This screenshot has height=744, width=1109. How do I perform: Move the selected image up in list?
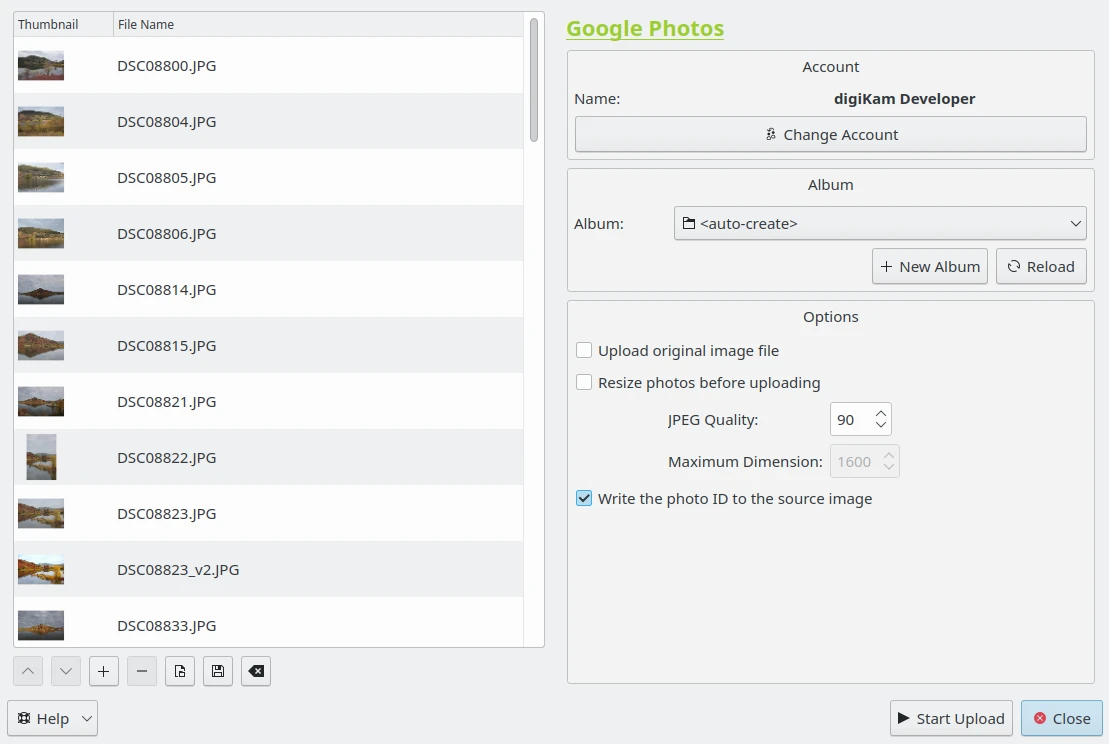[28, 672]
